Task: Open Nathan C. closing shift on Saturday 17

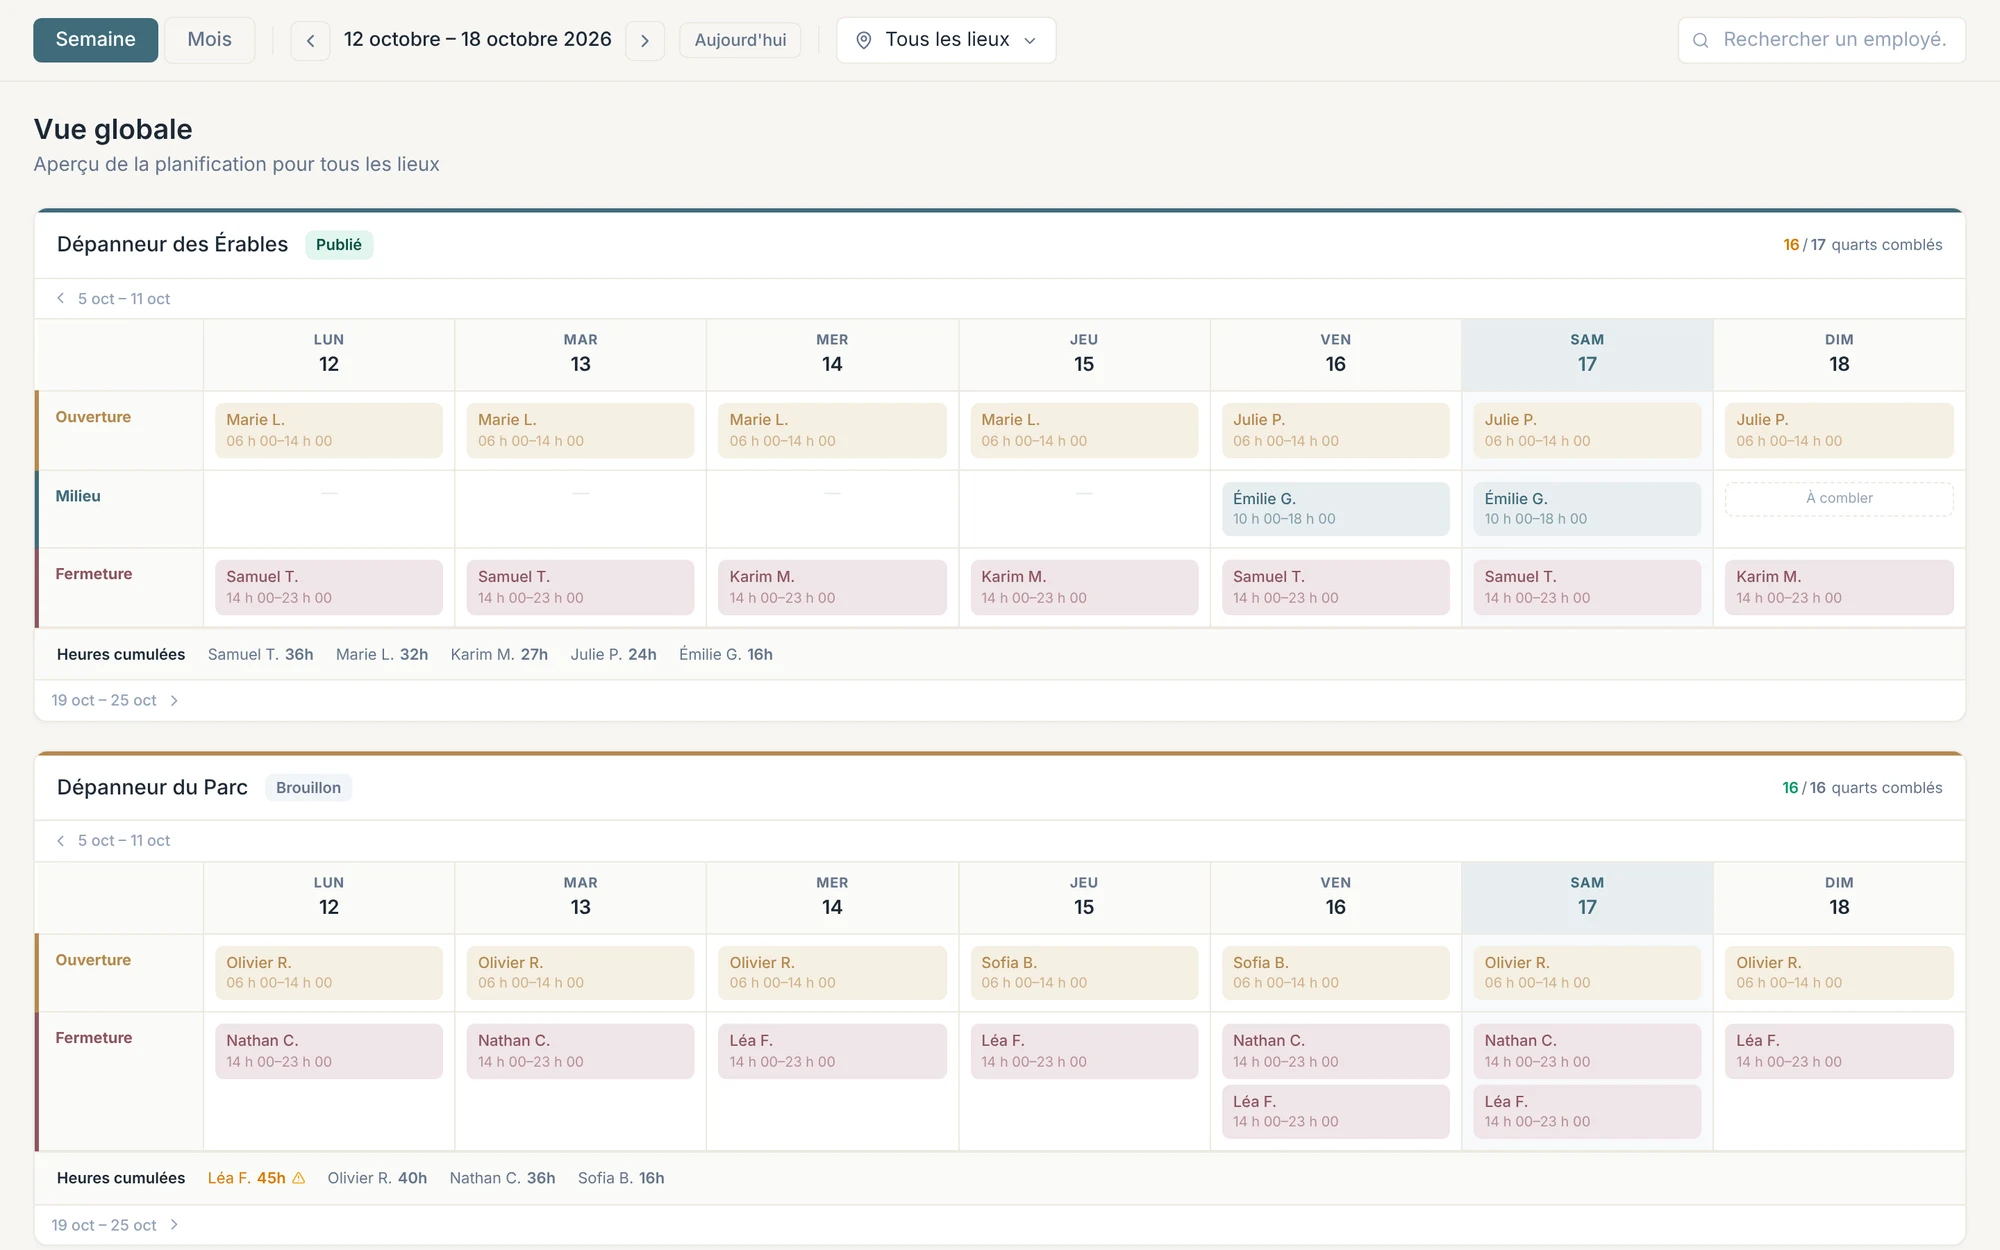Action: [x=1587, y=1051]
